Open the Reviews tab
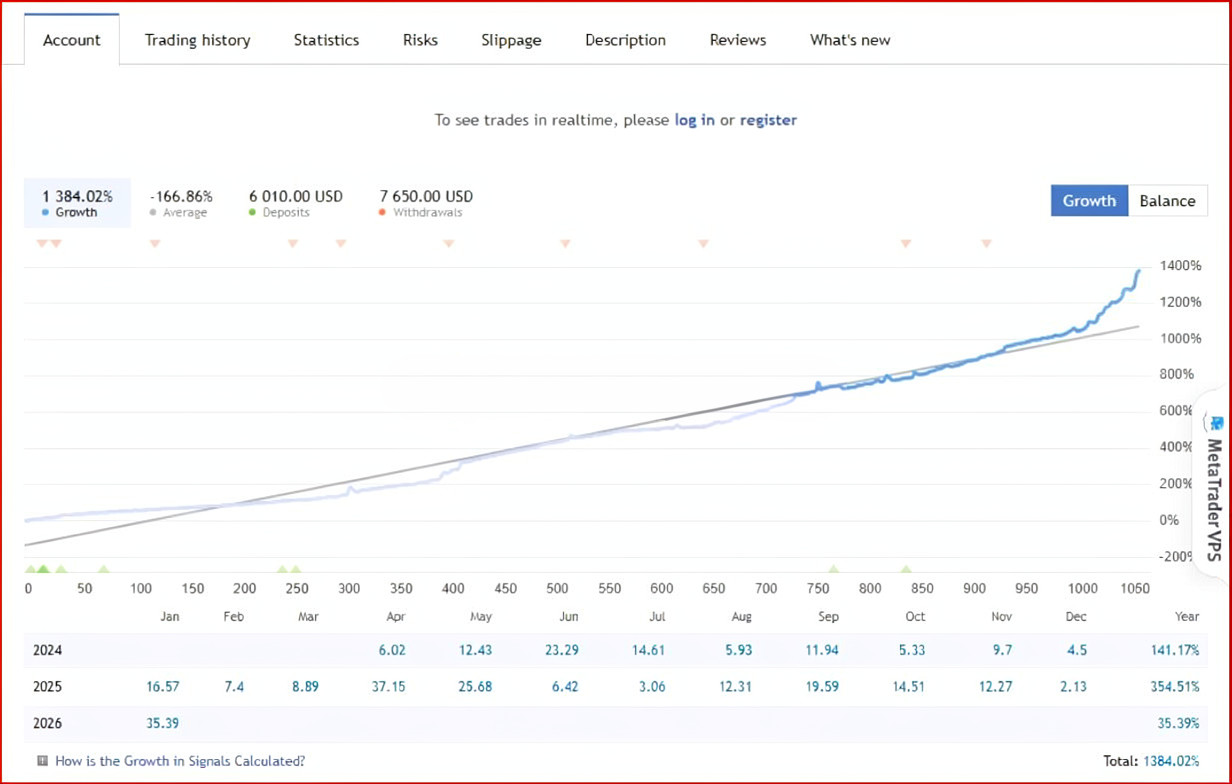1232x784 pixels. coord(738,40)
